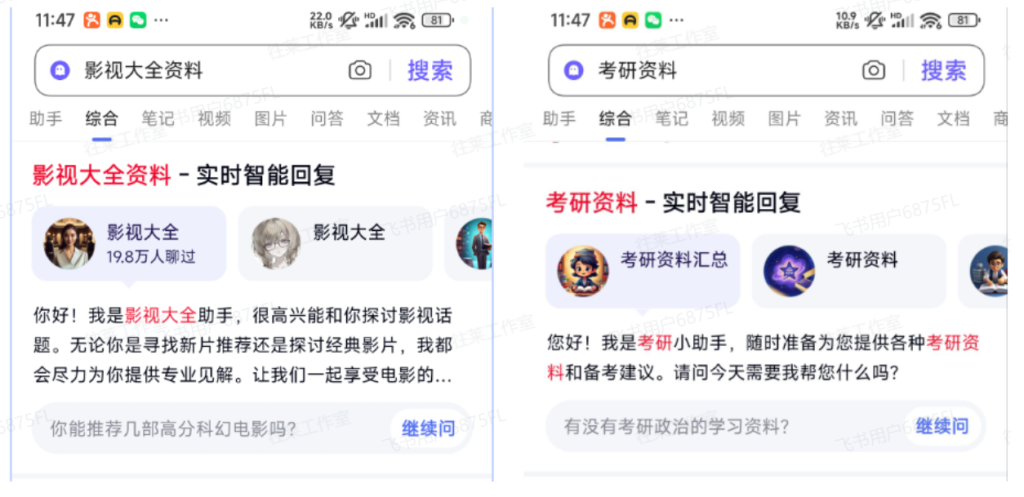Viewport: 1024px width, 497px height.
Task: Tap camera icon in right search bar
Action: 874,71
